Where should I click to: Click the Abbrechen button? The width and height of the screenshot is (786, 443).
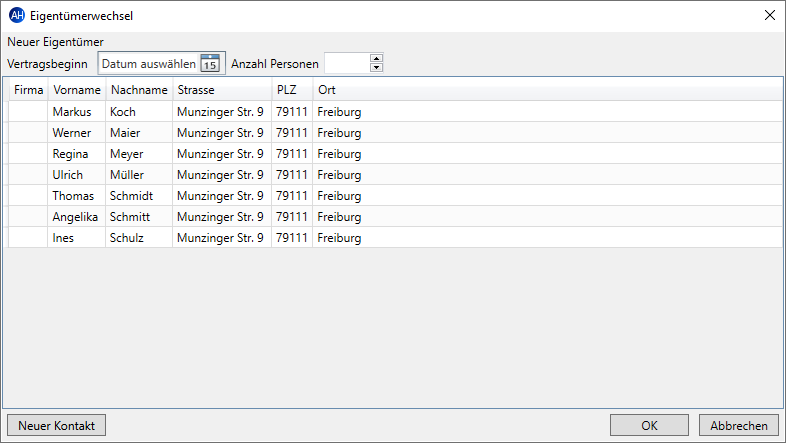tap(739, 425)
